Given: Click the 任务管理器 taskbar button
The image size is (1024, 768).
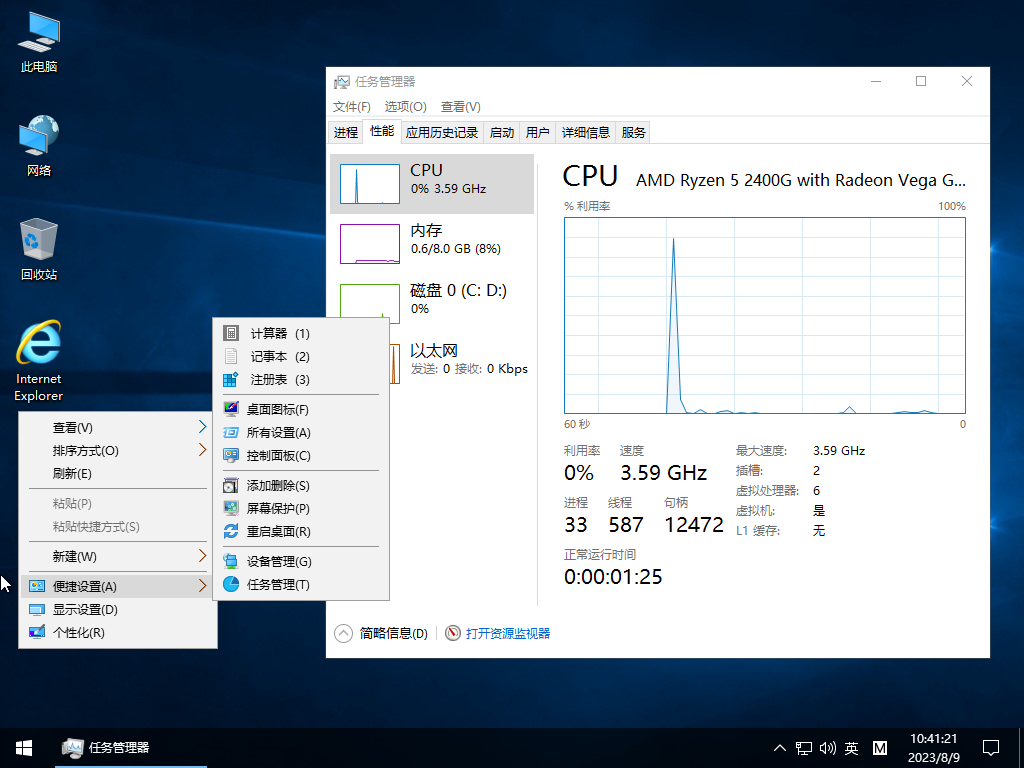Looking at the screenshot, I should point(131,748).
